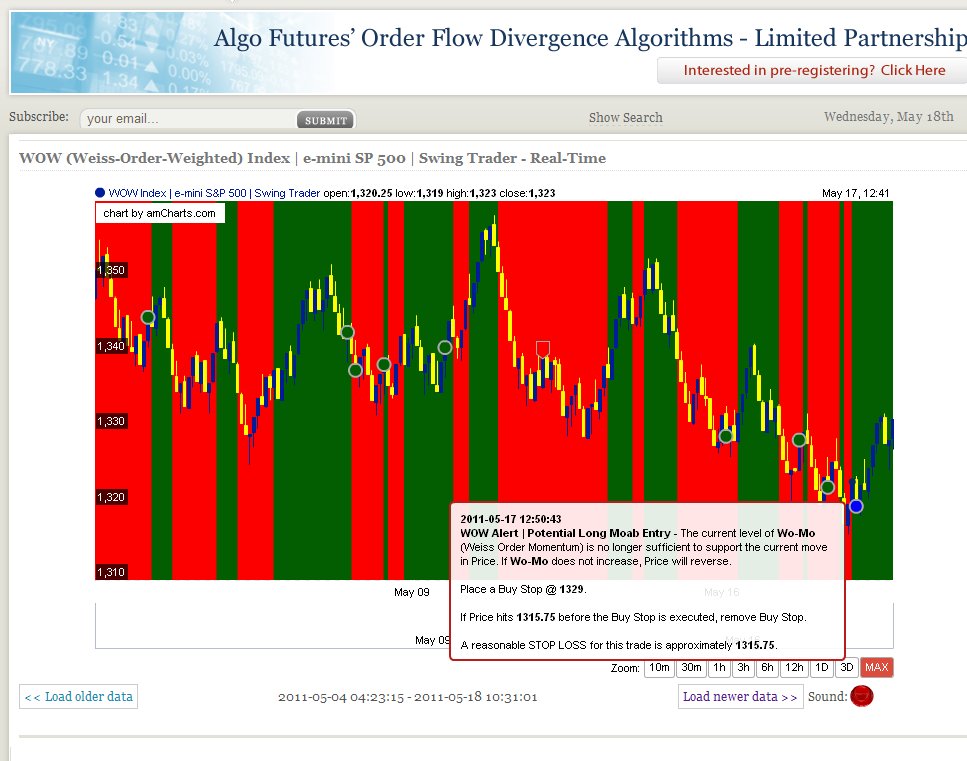Image resolution: width=967 pixels, height=761 pixels.
Task: Choose the 6h zoom period
Action: click(x=767, y=667)
